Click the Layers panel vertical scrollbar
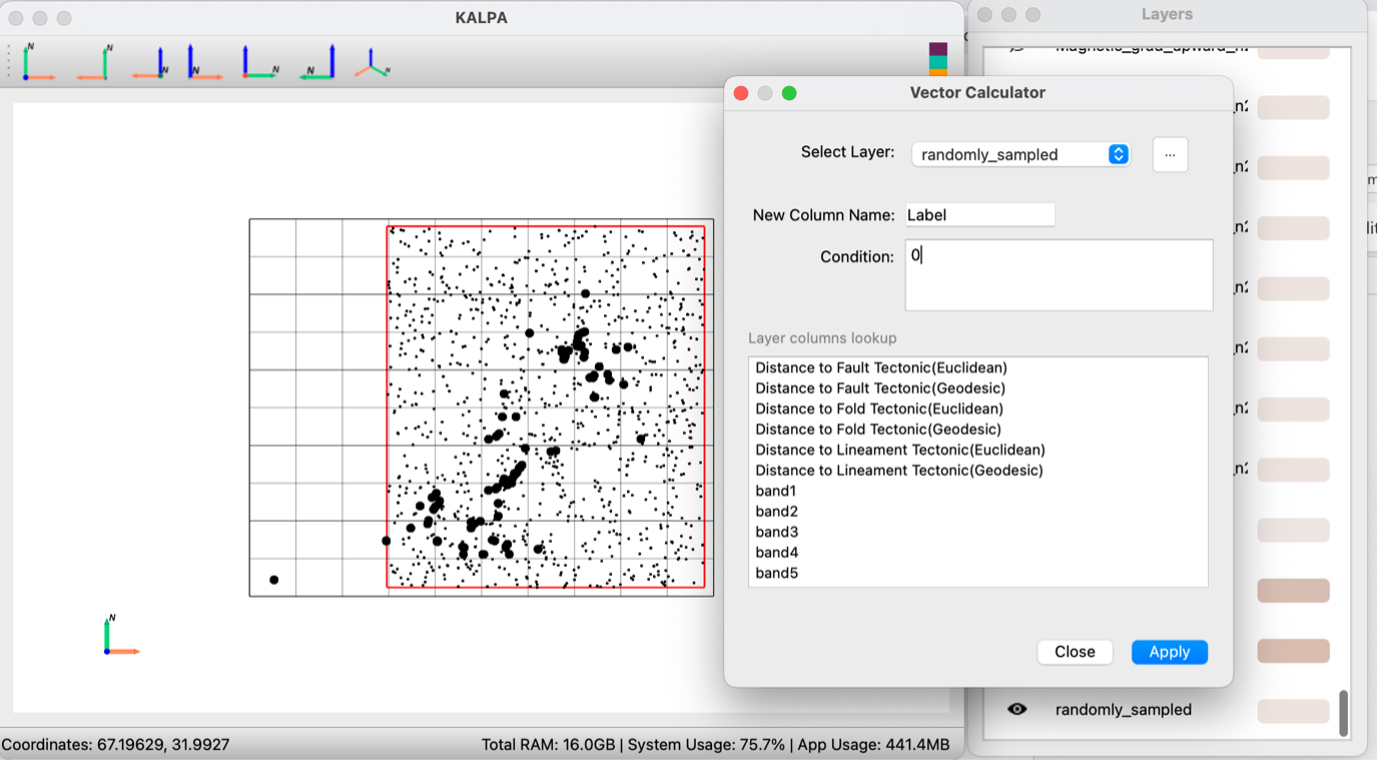Screen dimensions: 1381x763 (1343, 714)
